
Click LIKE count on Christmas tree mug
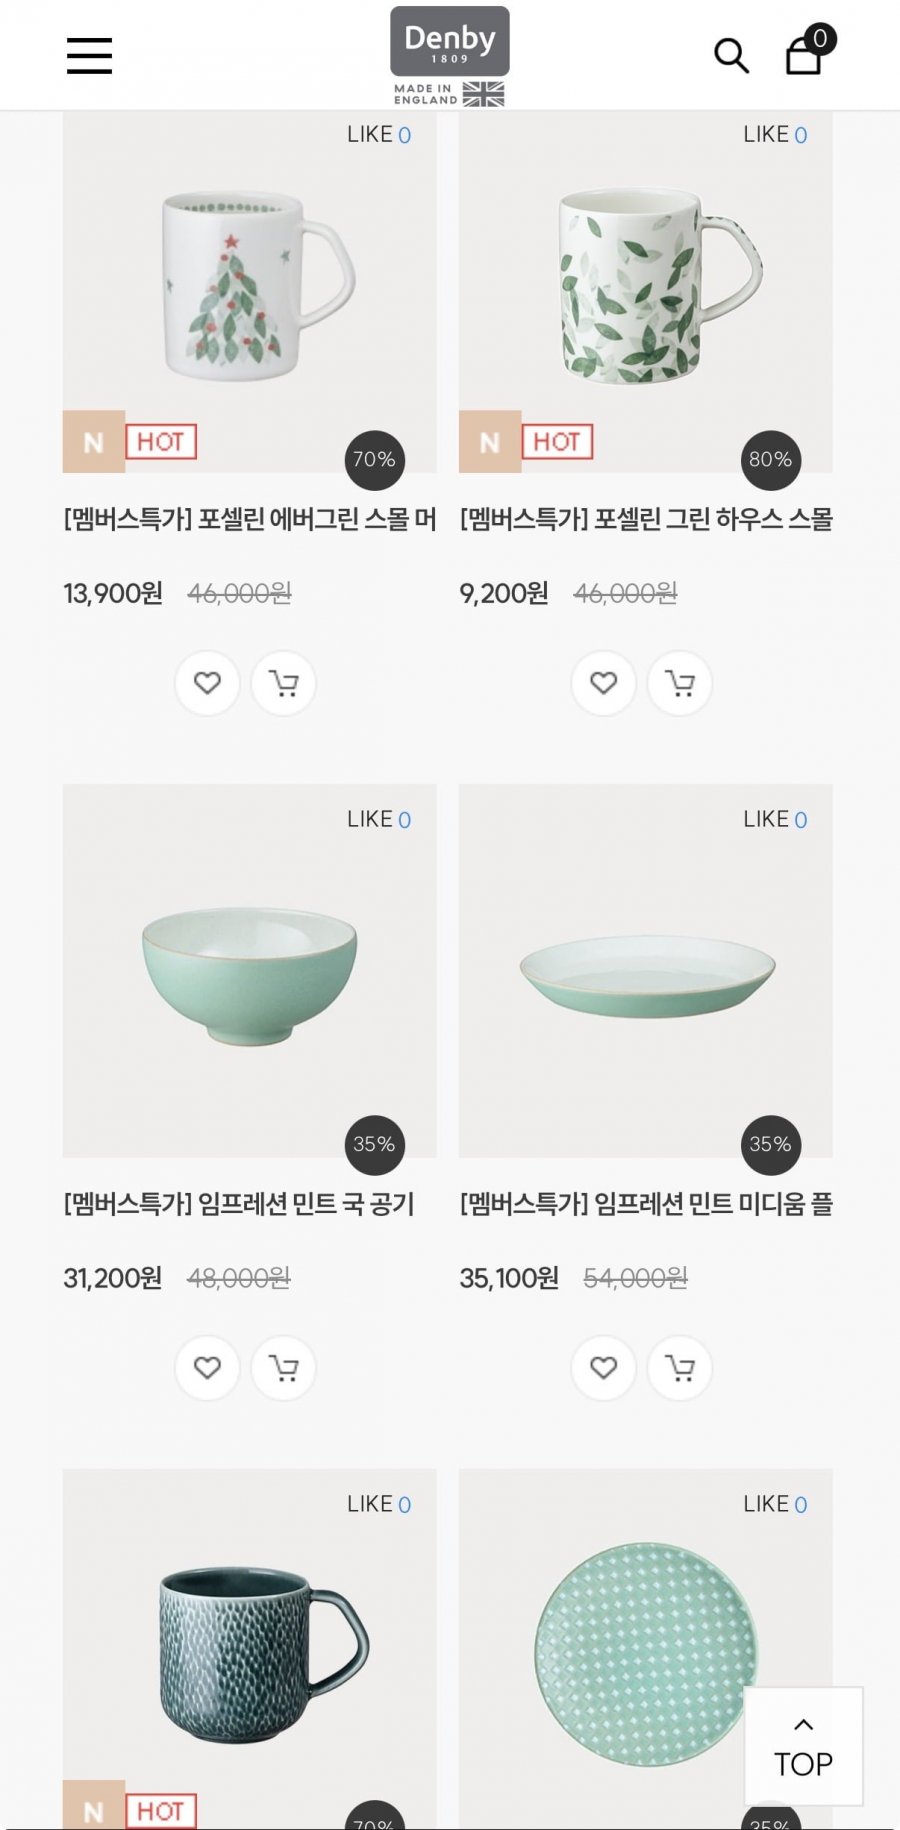[379, 135]
